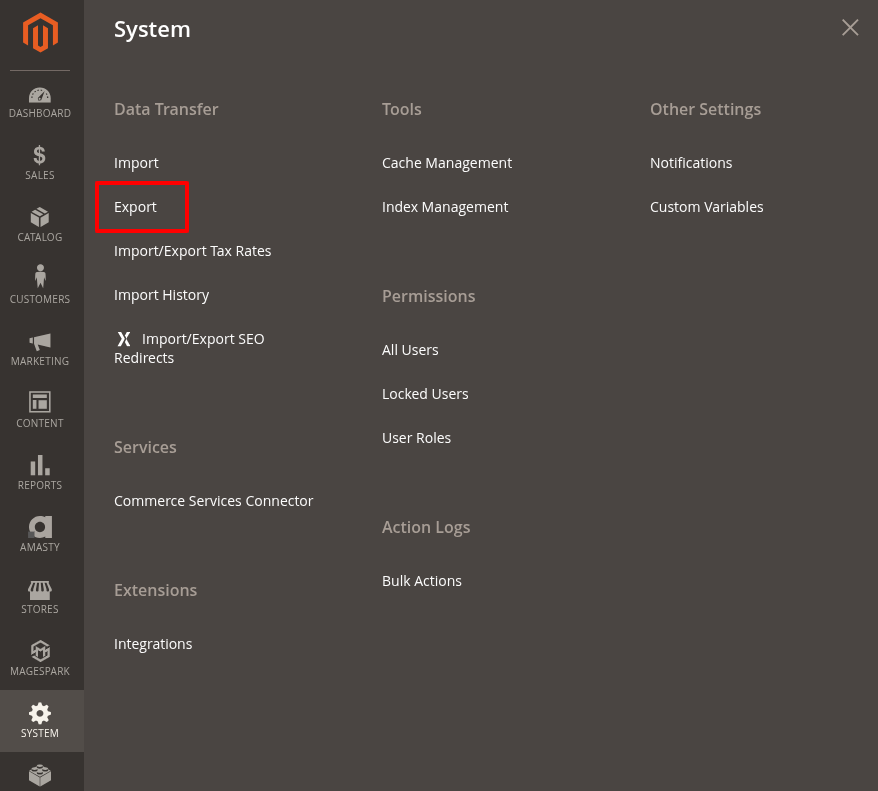878x791 pixels.
Task: Open Locked Users page
Action: pos(425,394)
